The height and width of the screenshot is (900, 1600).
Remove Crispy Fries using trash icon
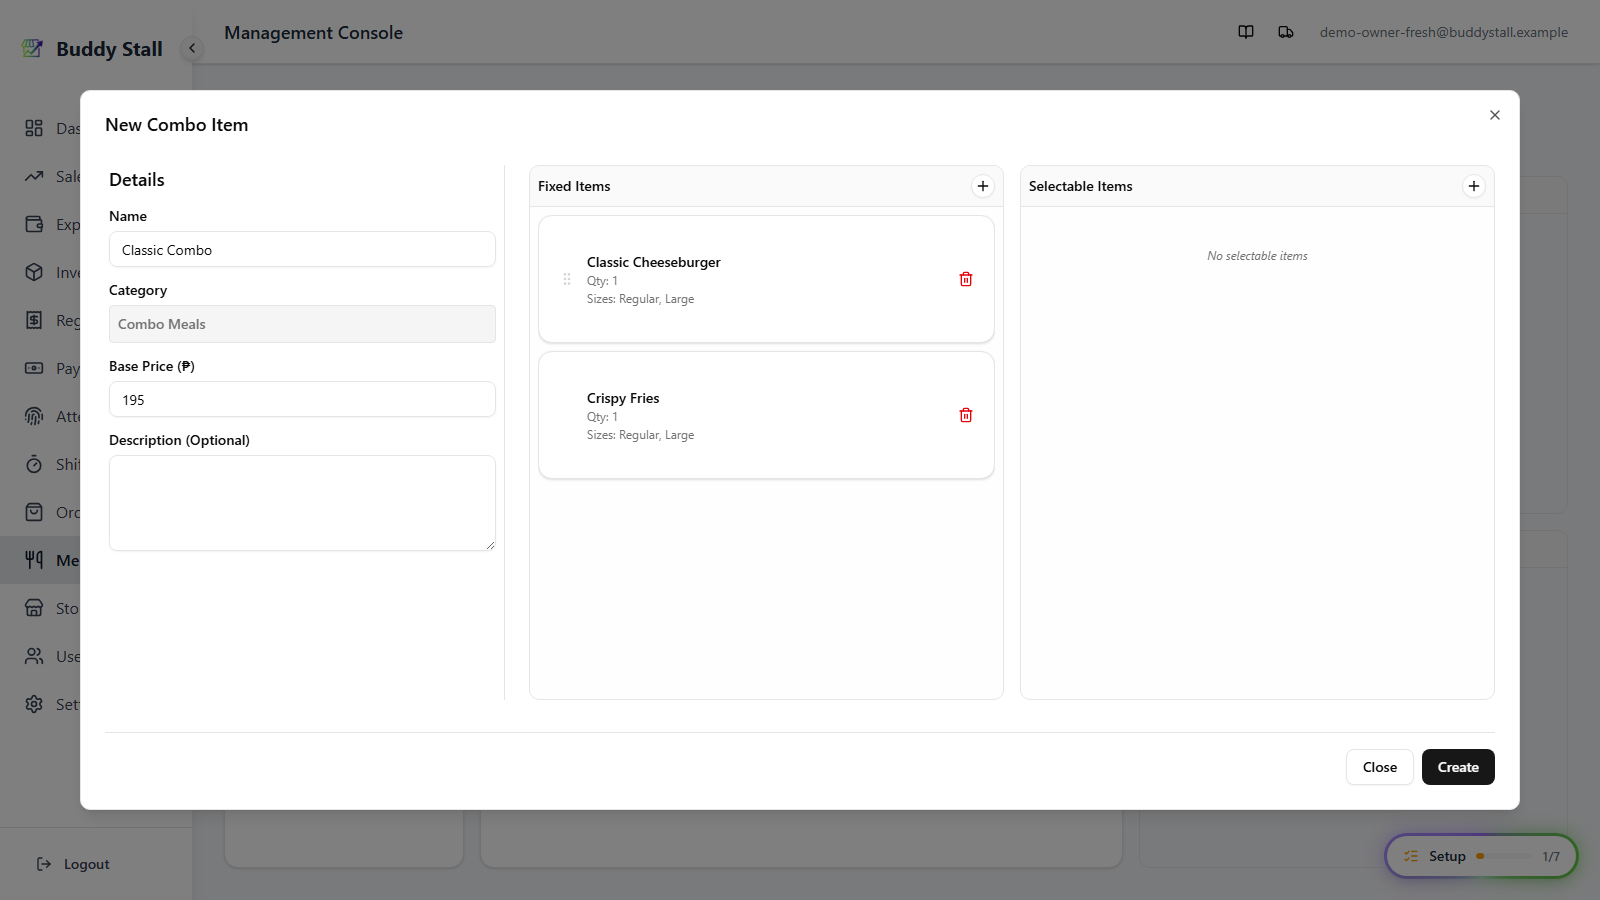pyautogui.click(x=966, y=415)
